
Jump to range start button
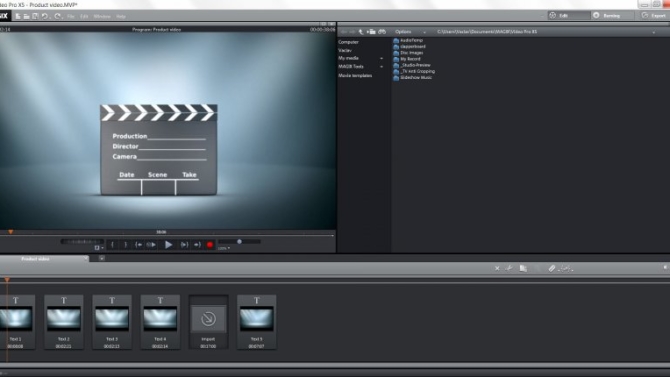point(138,245)
